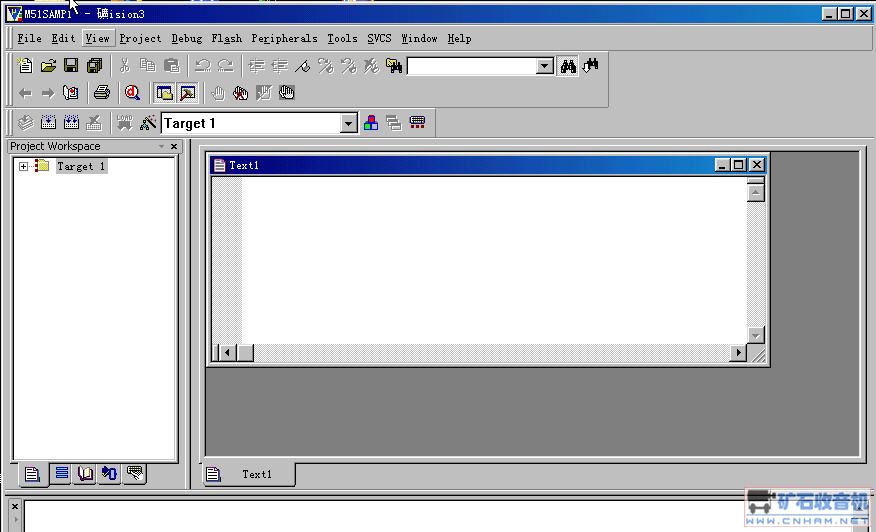Open the find text combo box arrow
This screenshot has width=876, height=532.
tap(545, 66)
